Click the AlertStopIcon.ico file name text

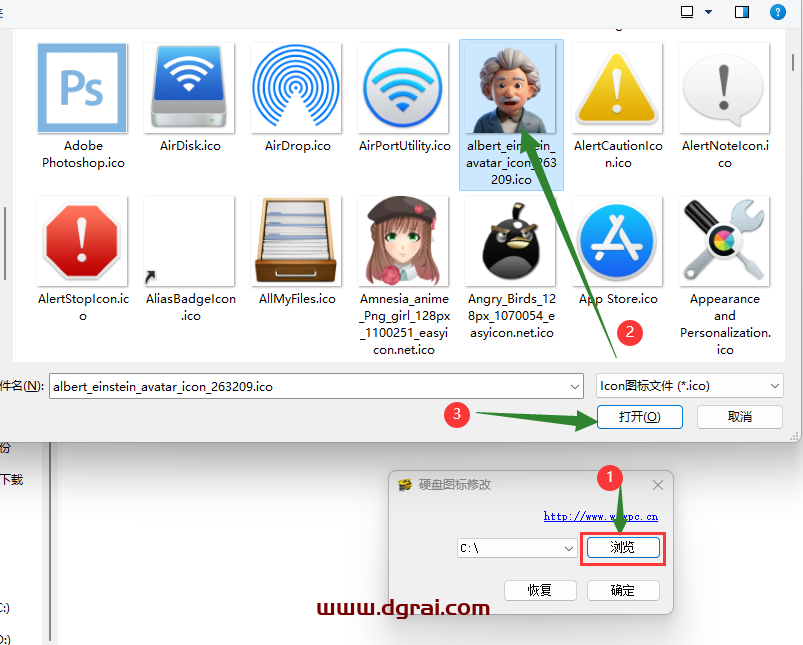click(83, 307)
